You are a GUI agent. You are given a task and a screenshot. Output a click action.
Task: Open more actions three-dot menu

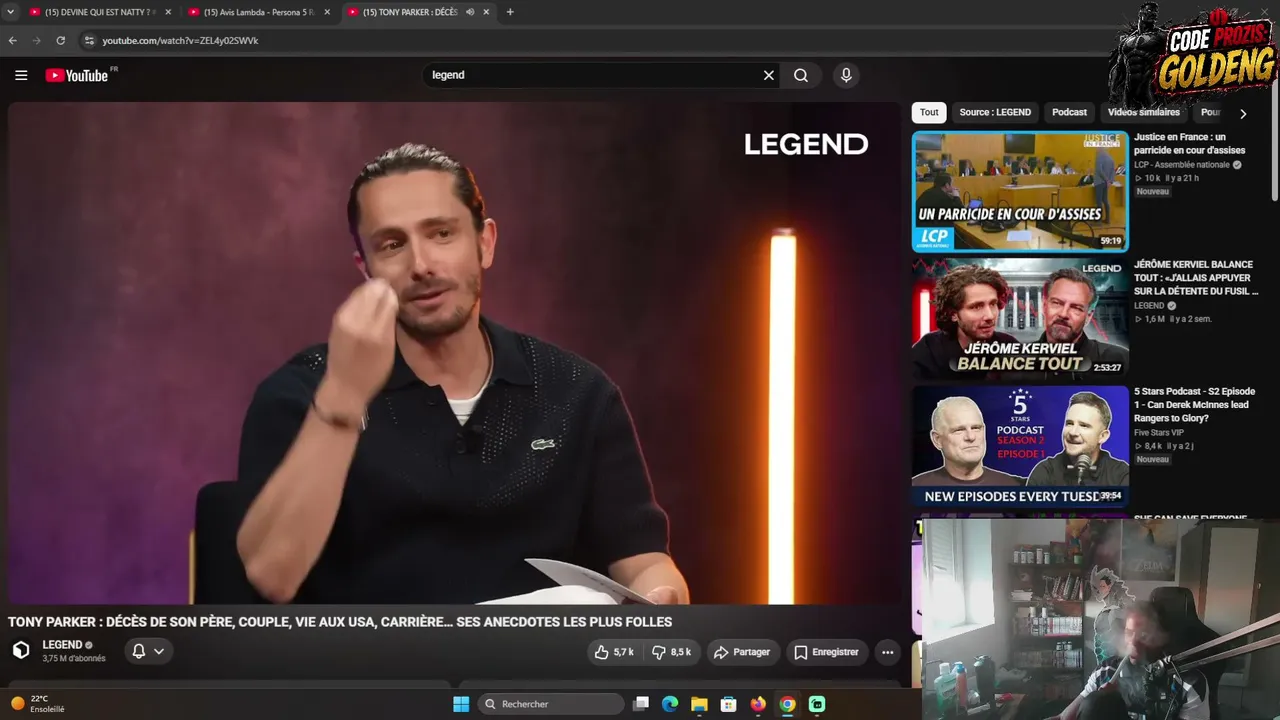[x=887, y=652]
